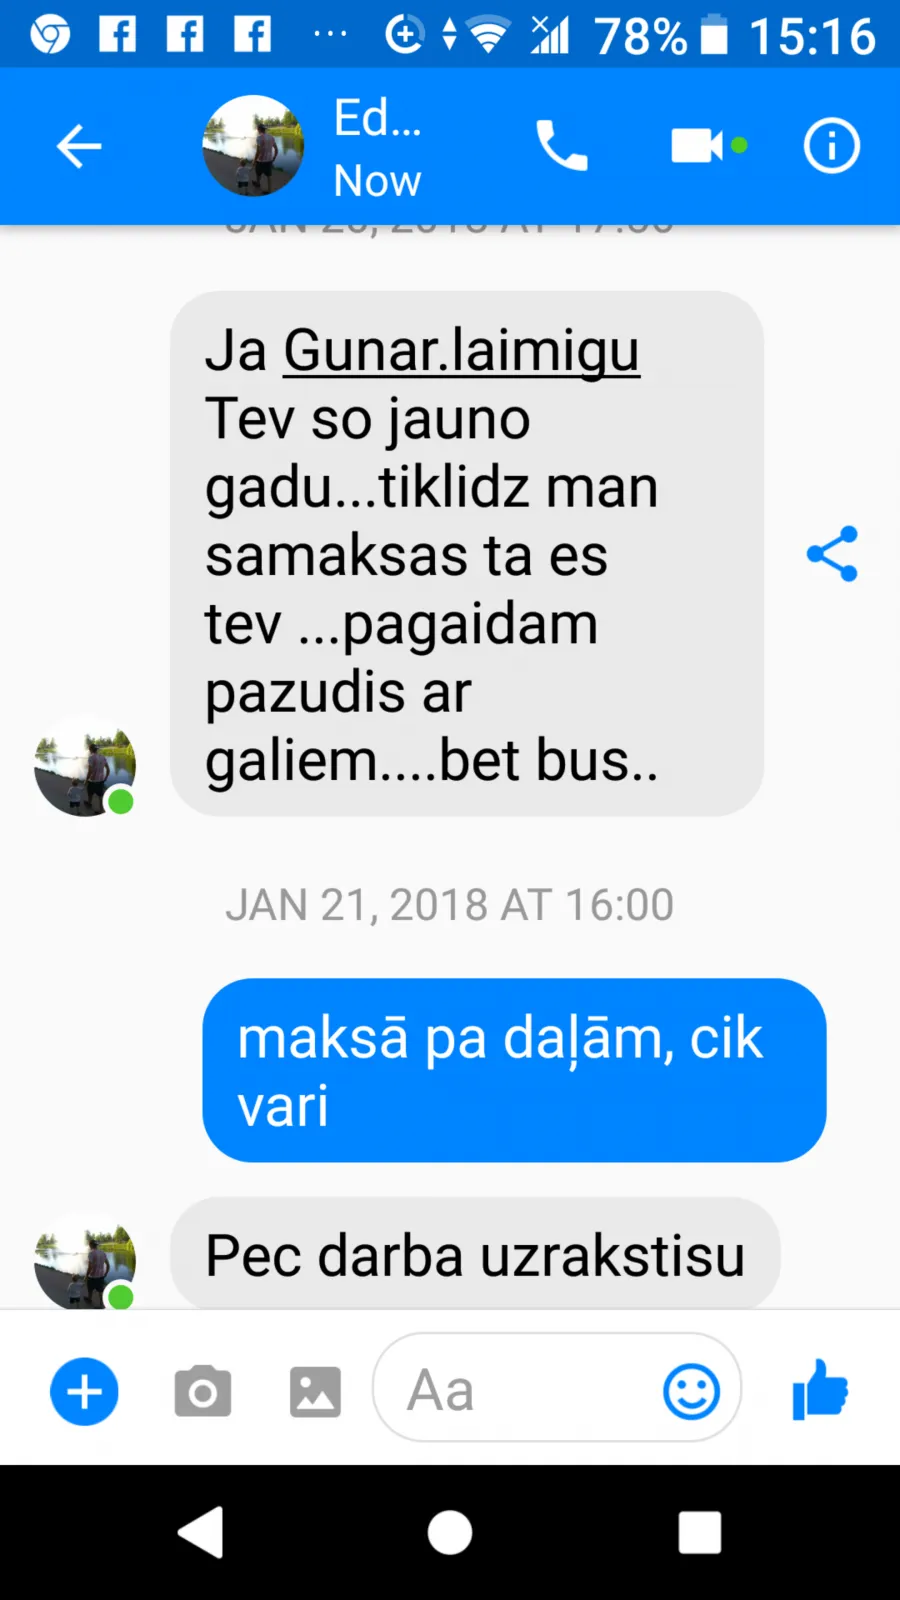This screenshot has height=1600, width=900.
Task: Open conversation info details
Action: coord(831,146)
